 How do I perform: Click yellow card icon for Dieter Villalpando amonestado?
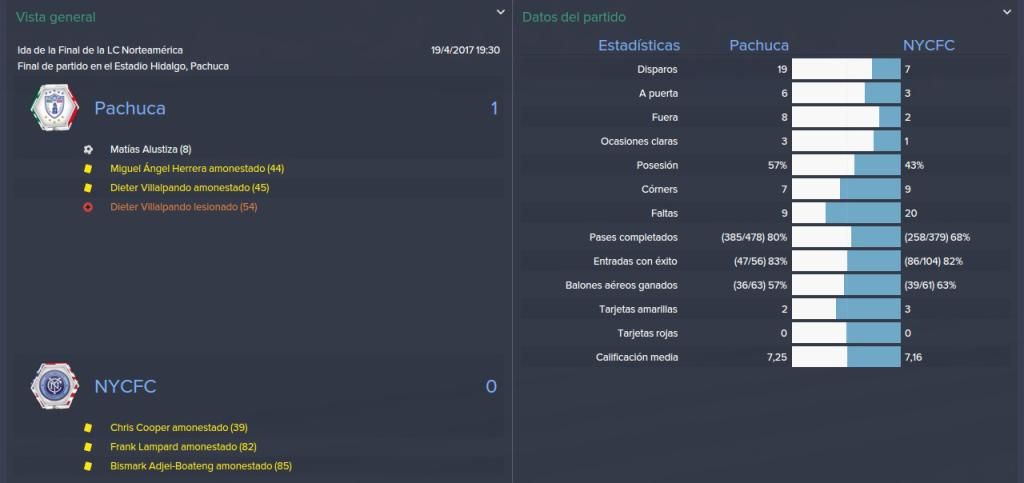(x=88, y=188)
